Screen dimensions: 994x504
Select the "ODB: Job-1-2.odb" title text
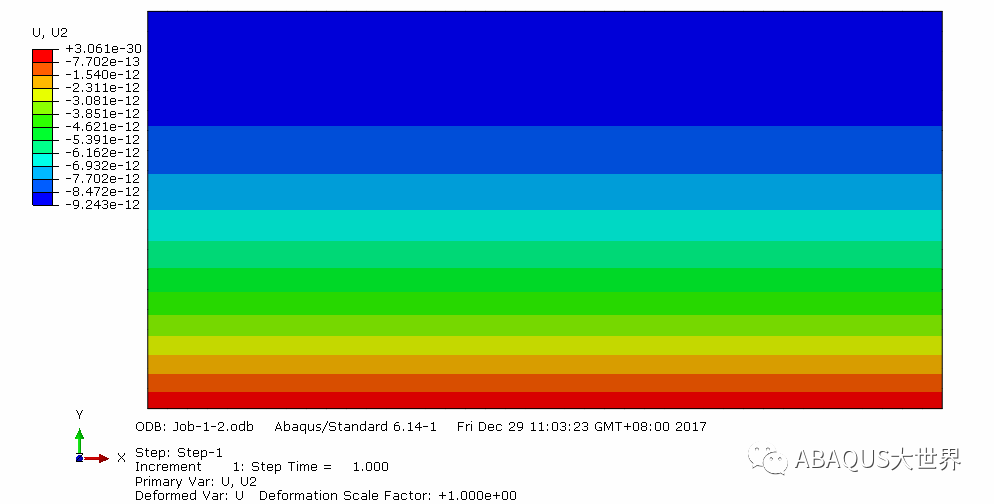click(195, 427)
